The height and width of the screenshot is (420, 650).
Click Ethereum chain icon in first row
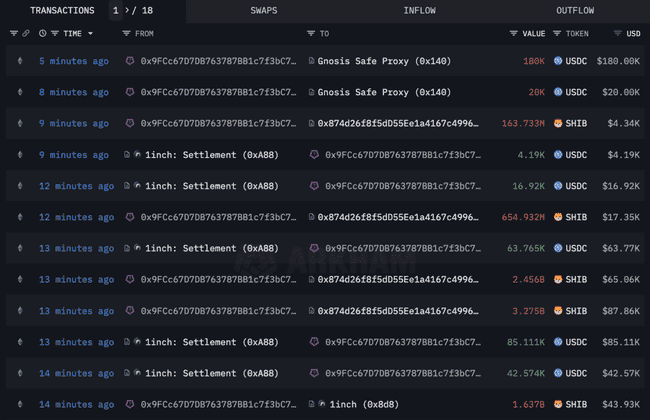point(20,61)
